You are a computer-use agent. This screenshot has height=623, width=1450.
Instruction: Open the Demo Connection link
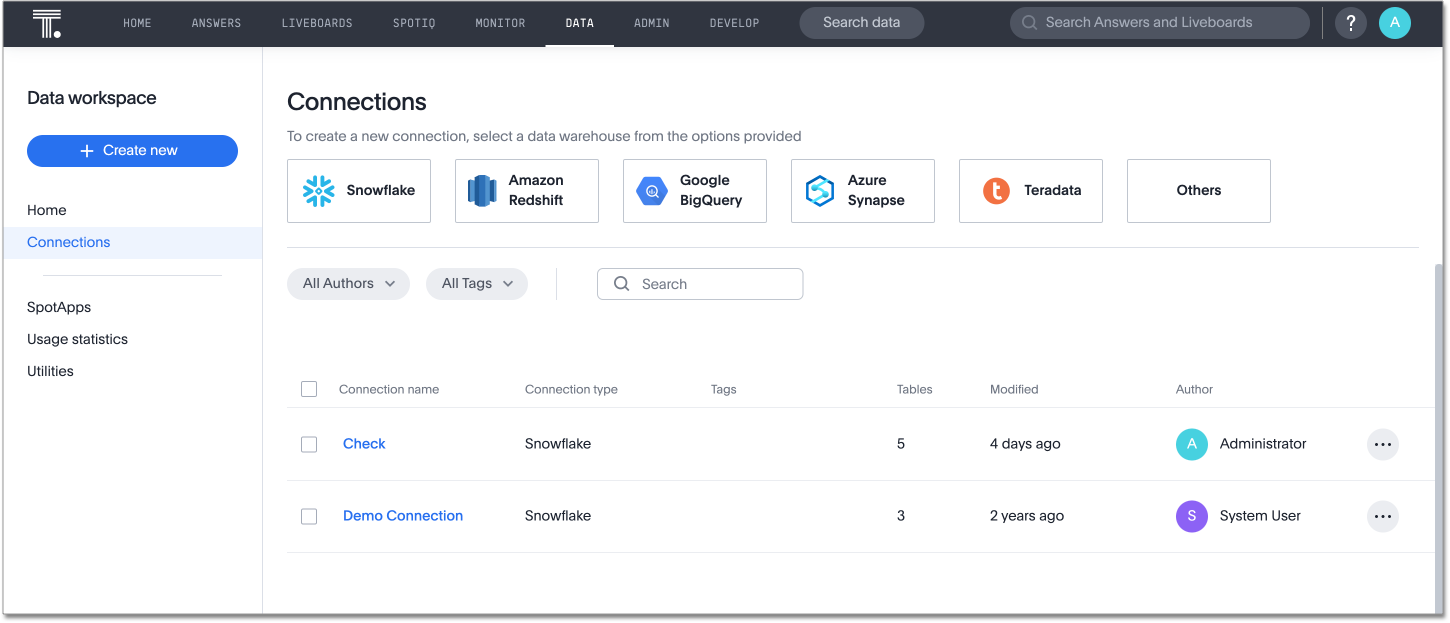click(403, 516)
